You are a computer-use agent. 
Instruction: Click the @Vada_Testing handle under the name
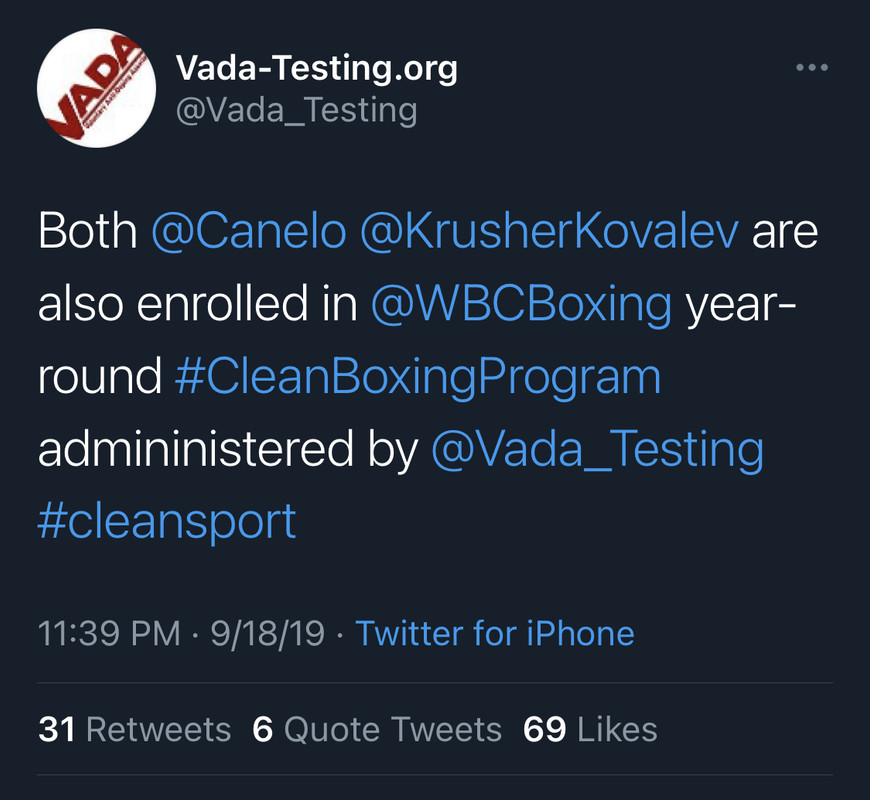(x=296, y=109)
